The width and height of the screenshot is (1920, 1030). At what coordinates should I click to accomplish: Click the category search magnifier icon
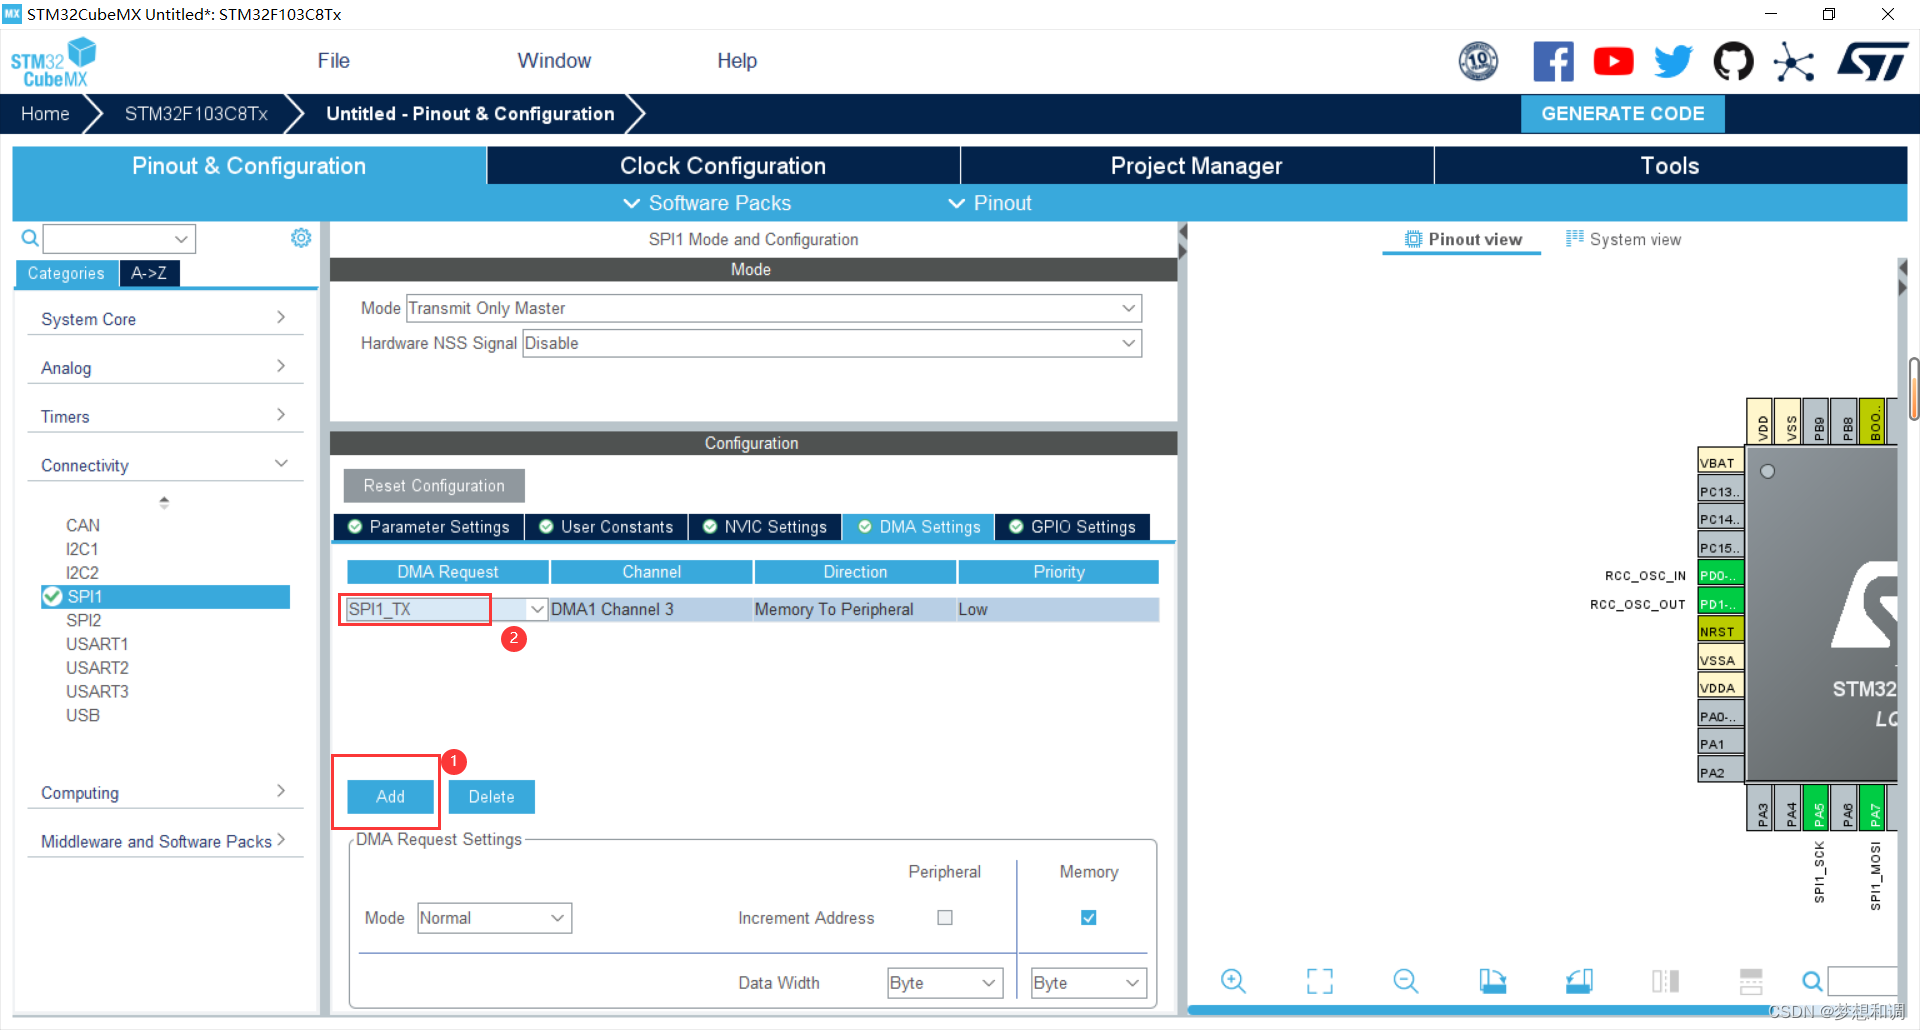point(30,238)
